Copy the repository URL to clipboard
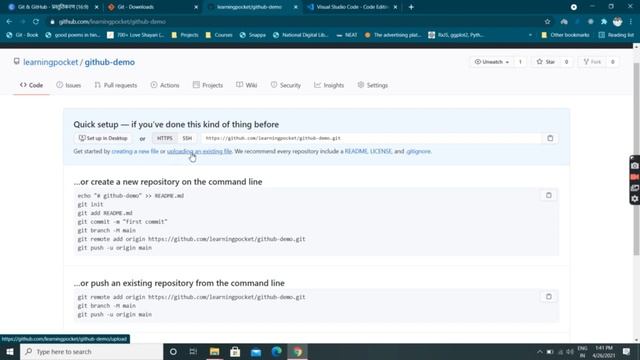Viewport: 640px width, 360px height. point(550,138)
